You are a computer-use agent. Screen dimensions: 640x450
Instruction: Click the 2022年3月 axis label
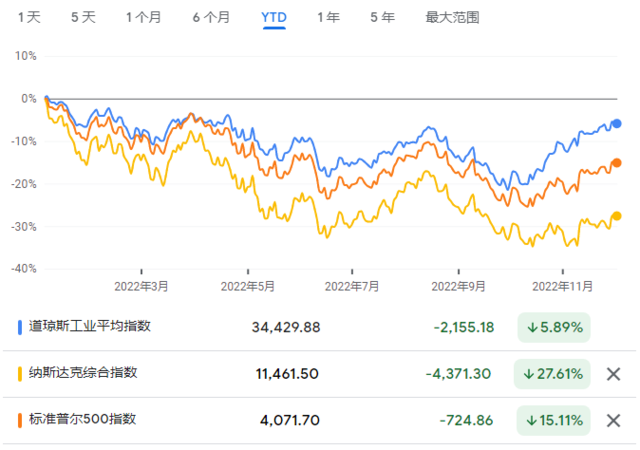141,286
